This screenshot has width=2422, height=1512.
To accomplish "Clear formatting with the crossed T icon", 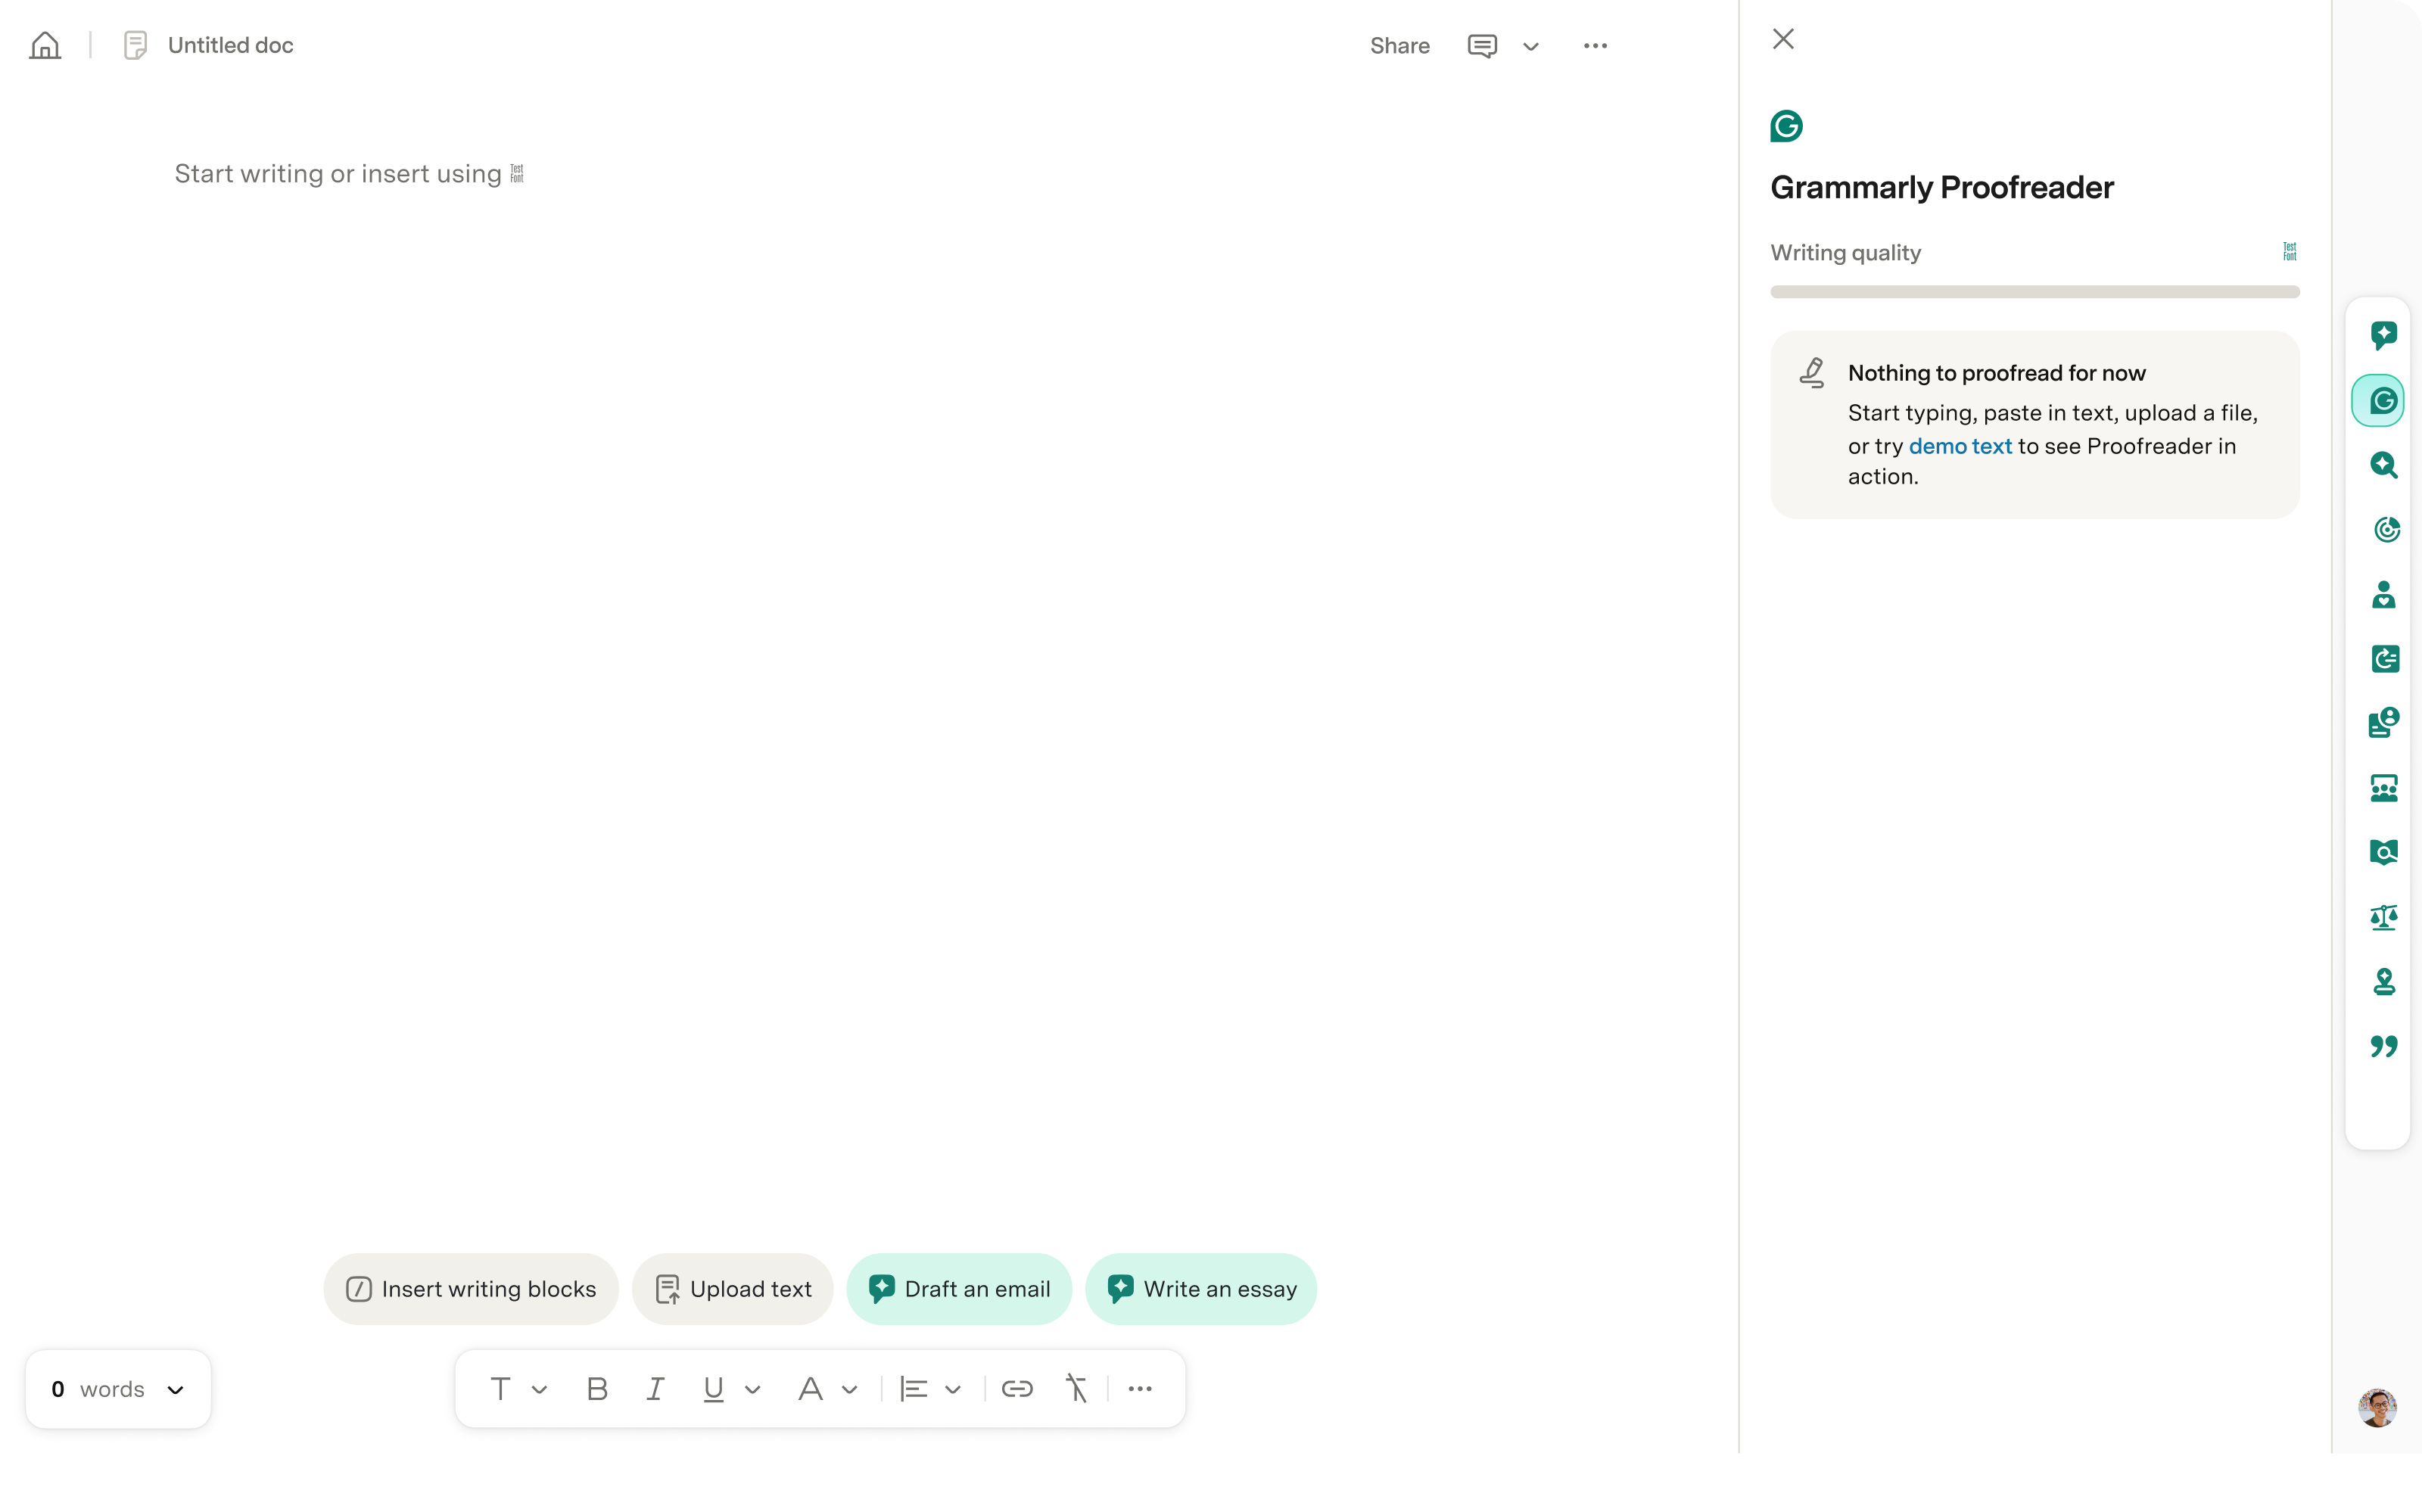I will (1076, 1389).
